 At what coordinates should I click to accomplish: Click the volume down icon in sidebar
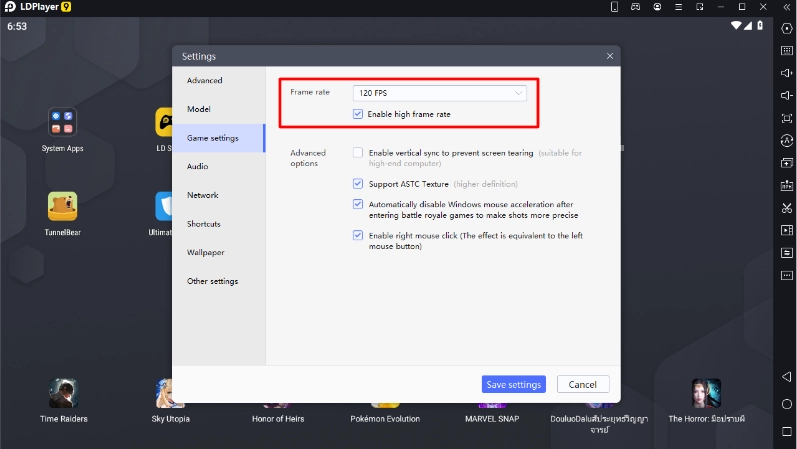pyautogui.click(x=786, y=95)
